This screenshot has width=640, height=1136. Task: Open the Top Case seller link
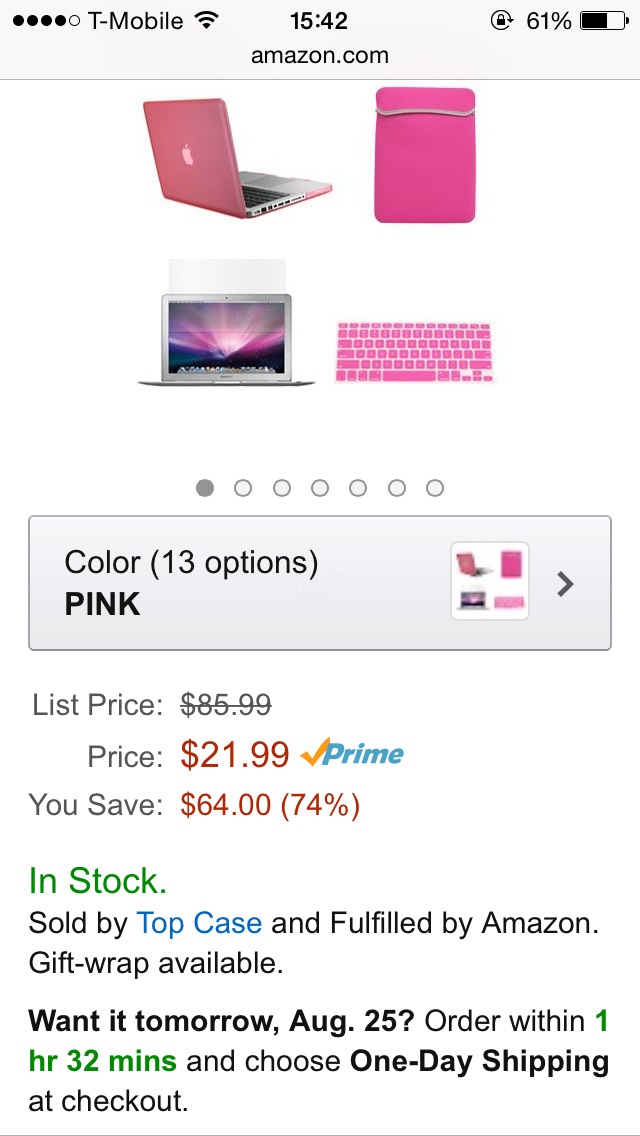click(x=199, y=923)
